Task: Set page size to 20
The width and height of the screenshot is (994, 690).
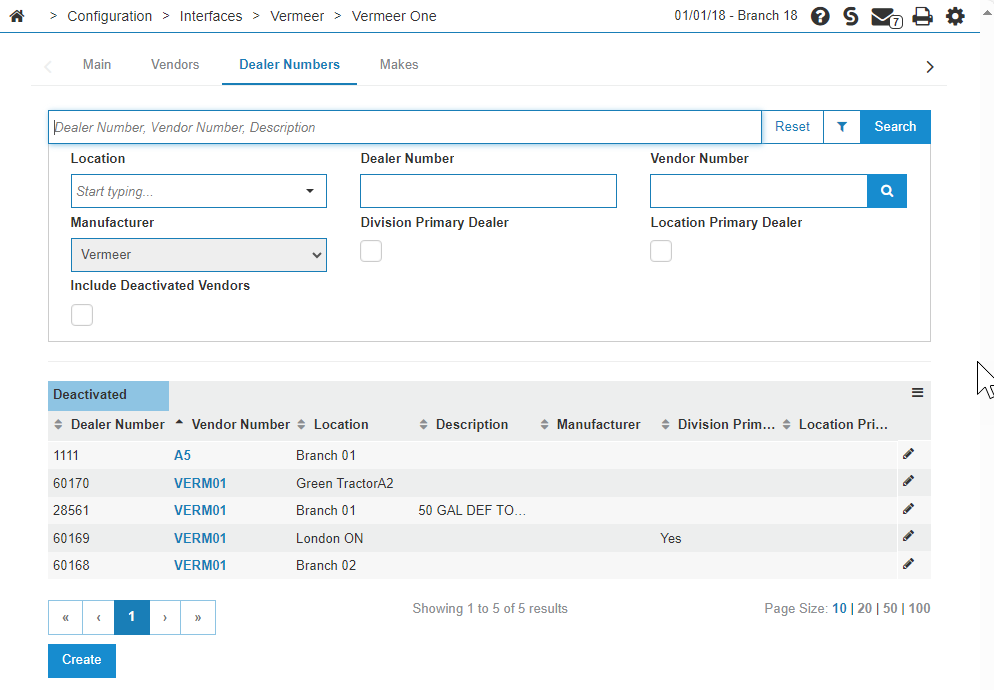Action: (x=865, y=609)
